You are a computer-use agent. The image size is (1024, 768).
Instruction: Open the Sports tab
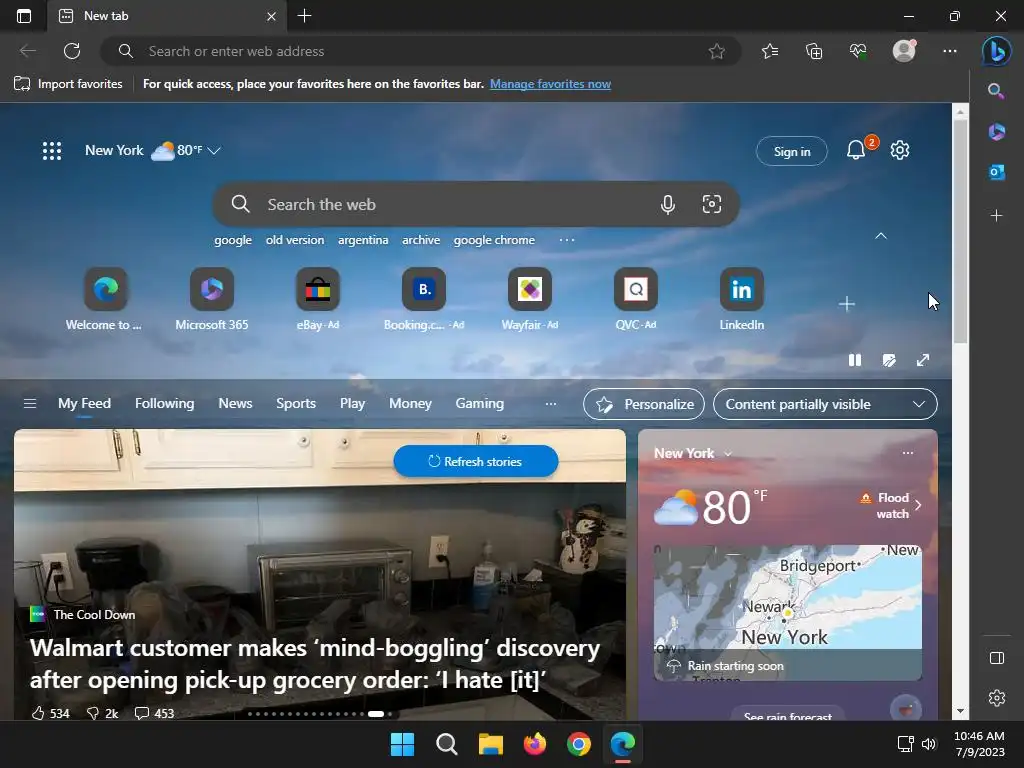point(296,404)
